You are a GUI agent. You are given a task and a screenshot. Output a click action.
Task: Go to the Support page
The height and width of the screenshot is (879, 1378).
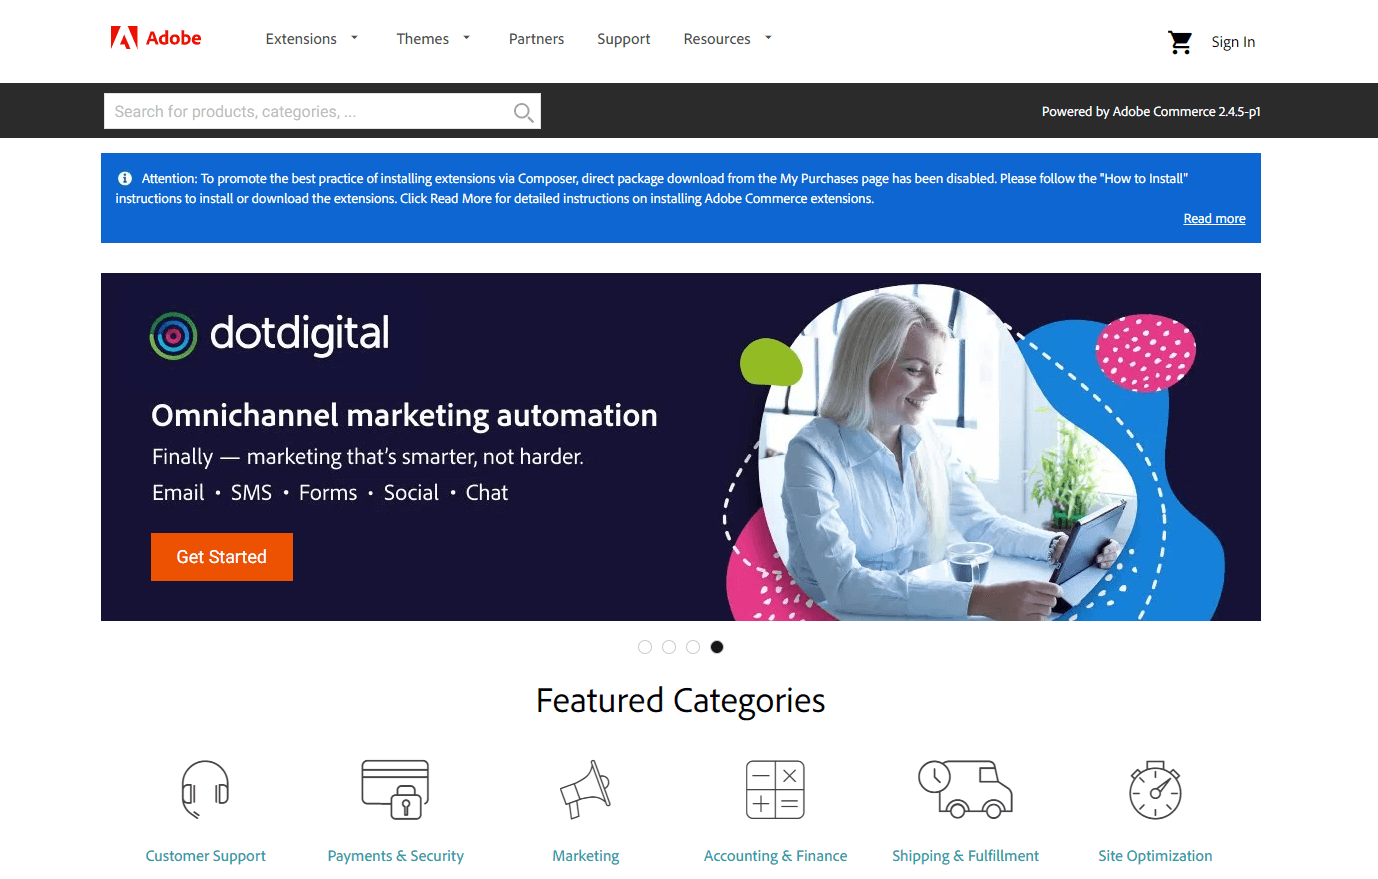pyautogui.click(x=624, y=39)
